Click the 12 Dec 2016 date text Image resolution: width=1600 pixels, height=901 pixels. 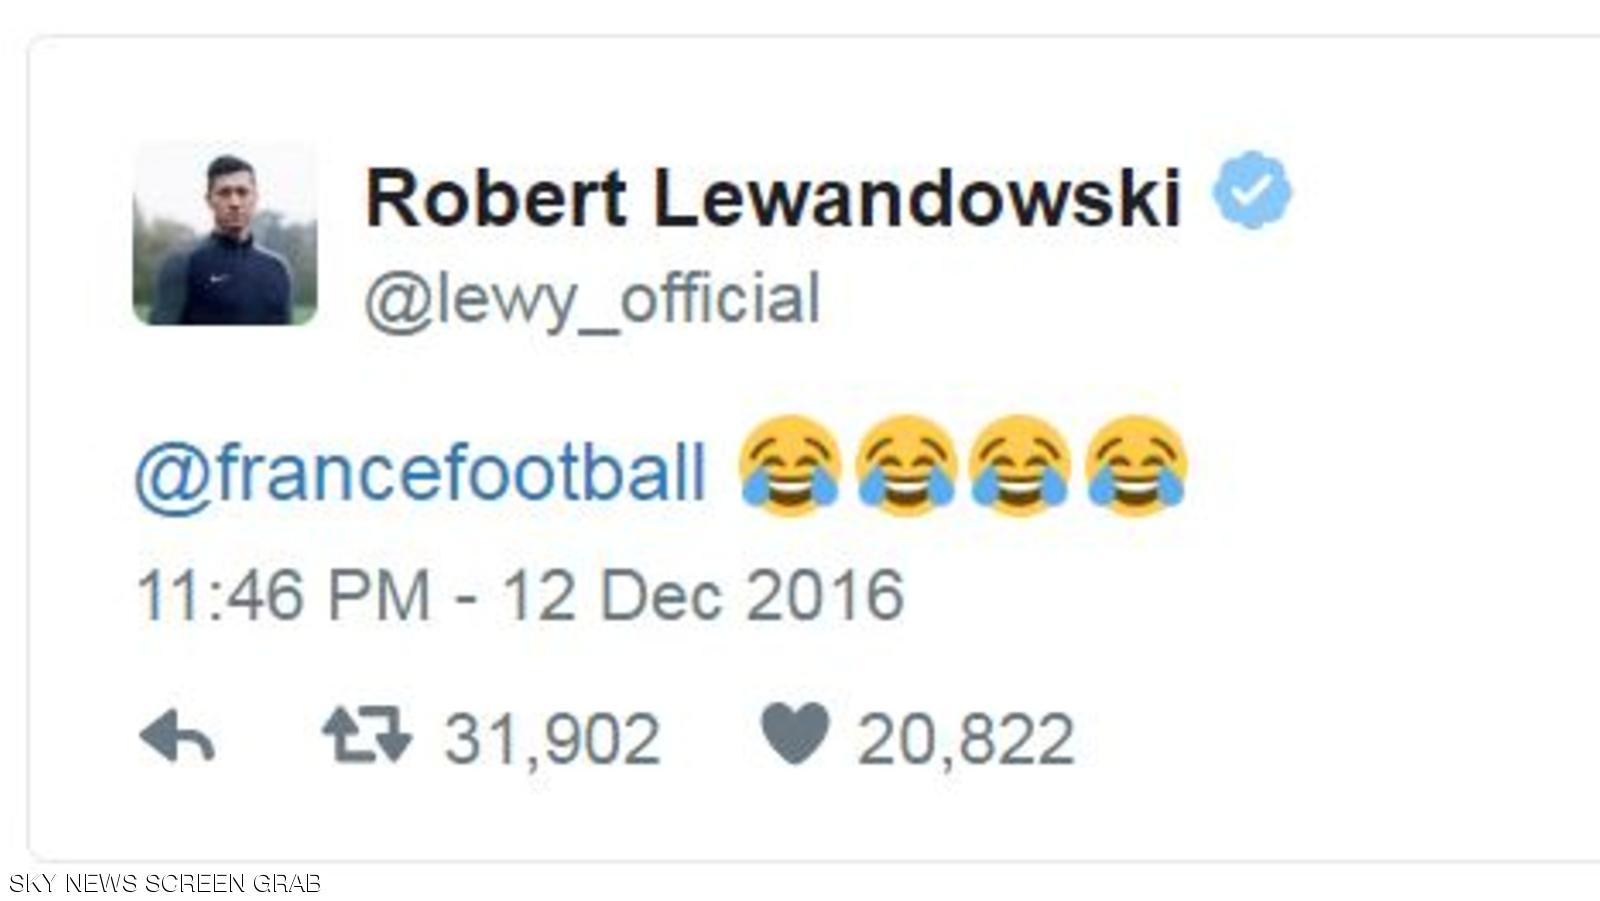(703, 596)
